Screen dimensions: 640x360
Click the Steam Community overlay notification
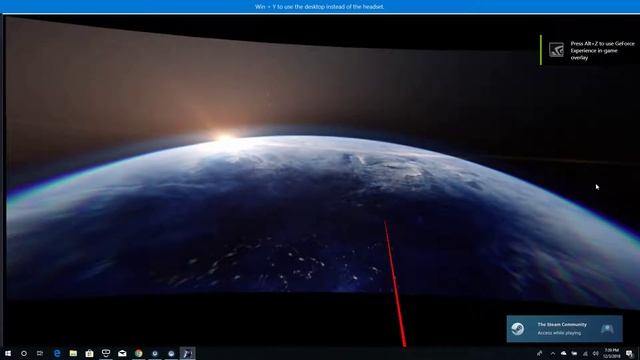[564, 329]
